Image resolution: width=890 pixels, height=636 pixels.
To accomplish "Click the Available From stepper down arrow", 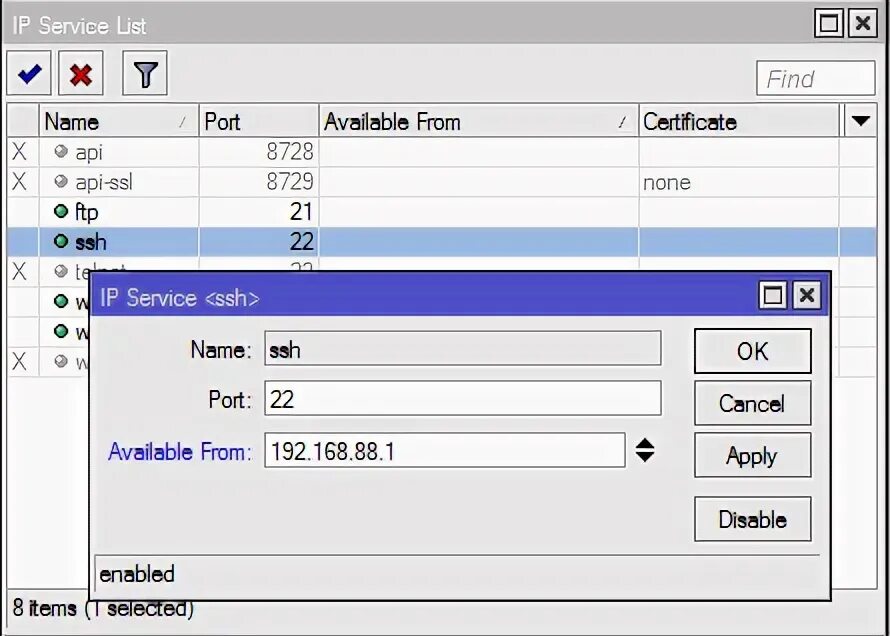I will [645, 457].
